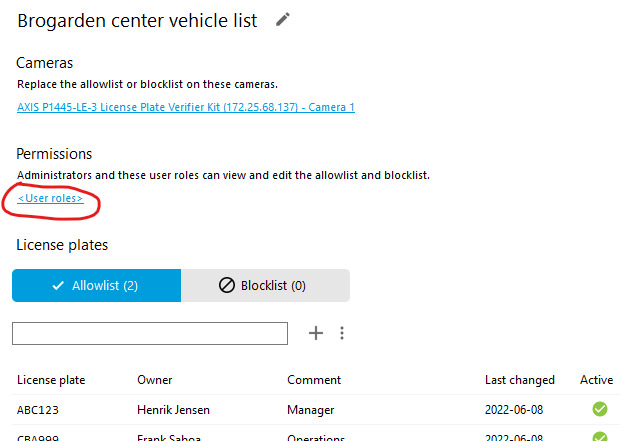Switch to the Blocklist (0) tab

[x=265, y=285]
